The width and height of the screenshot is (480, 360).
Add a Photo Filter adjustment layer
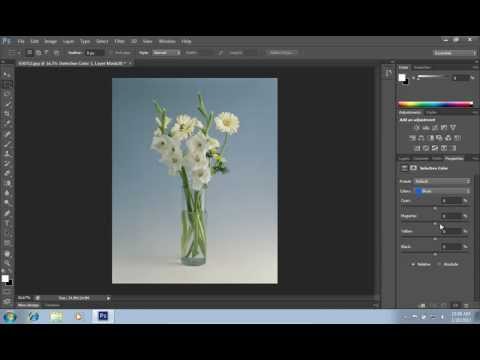pos(439,138)
